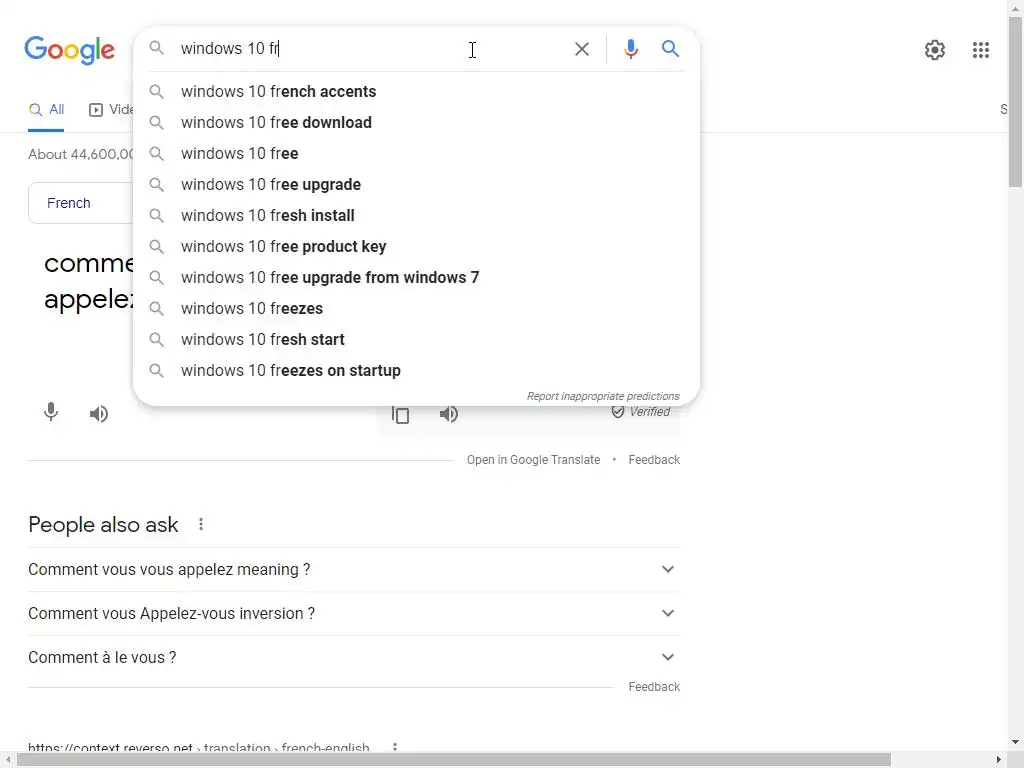Screen dimensions: 1024x768
Task: Click Open in Google Translate link
Action: [x=533, y=460]
